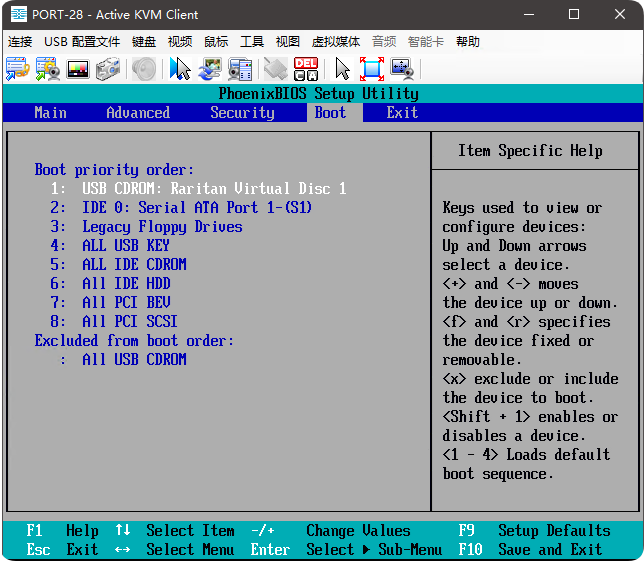Click the Boot priority order heading
644x561 pixels.
[114, 170]
